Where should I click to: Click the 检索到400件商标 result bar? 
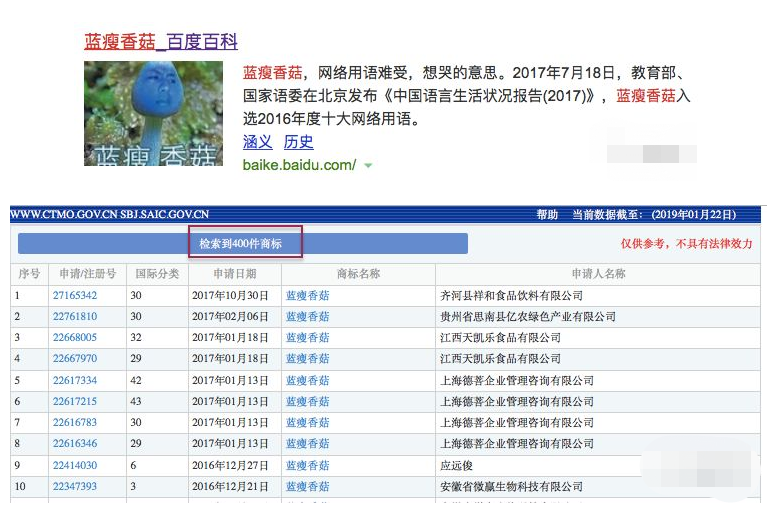pyautogui.click(x=243, y=243)
